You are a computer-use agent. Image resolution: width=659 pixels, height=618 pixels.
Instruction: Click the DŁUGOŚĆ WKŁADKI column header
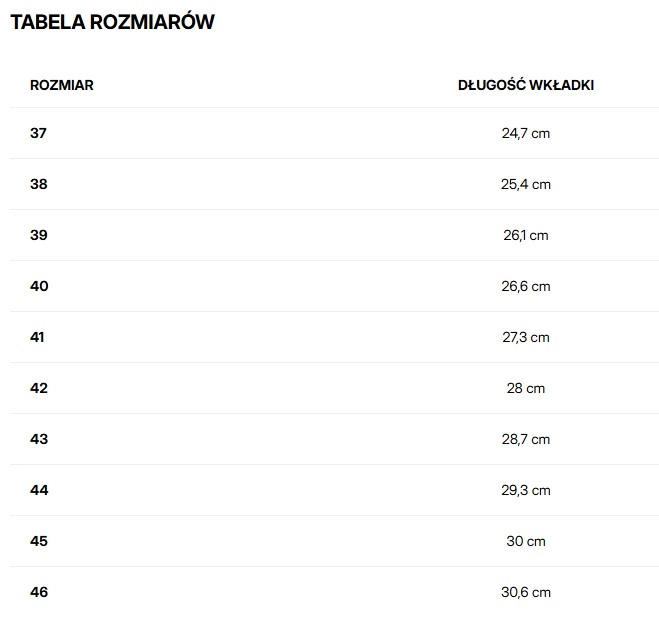[x=526, y=85]
